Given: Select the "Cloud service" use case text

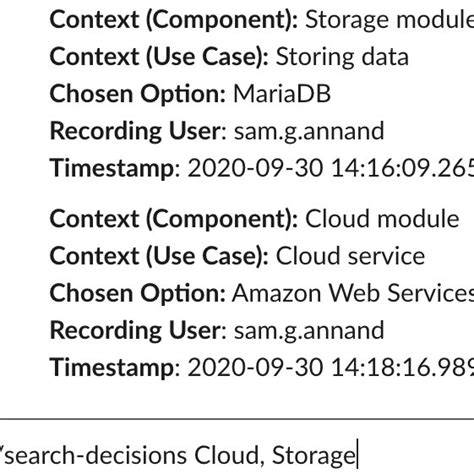Looking at the screenshot, I should tap(350, 256).
